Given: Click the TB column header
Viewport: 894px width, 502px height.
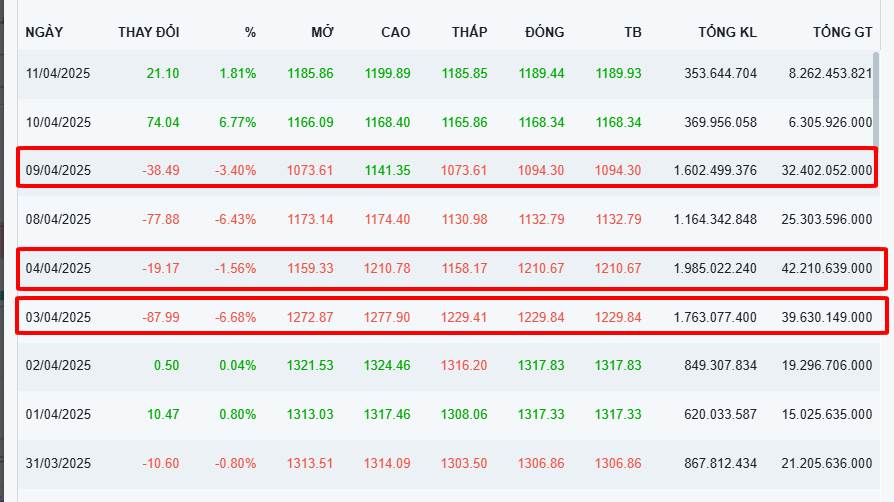Looking at the screenshot, I should (x=632, y=32).
